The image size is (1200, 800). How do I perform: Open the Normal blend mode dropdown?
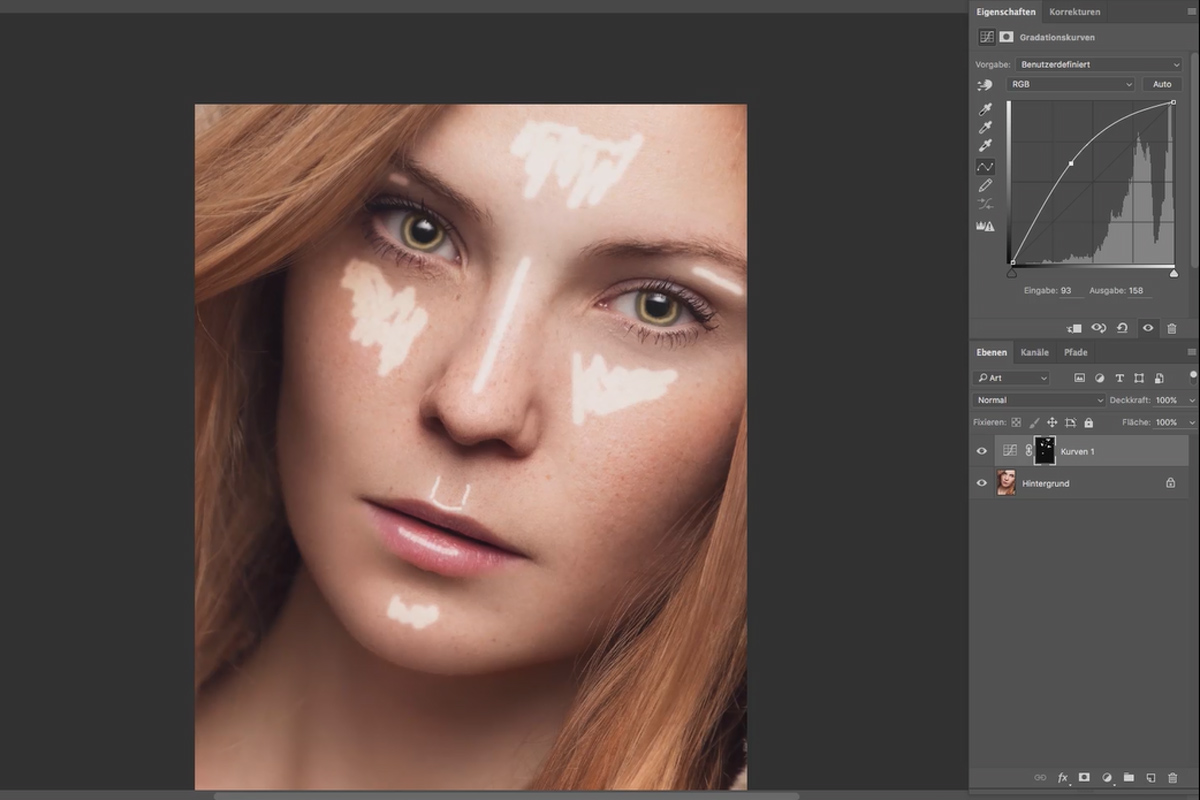pos(1040,400)
